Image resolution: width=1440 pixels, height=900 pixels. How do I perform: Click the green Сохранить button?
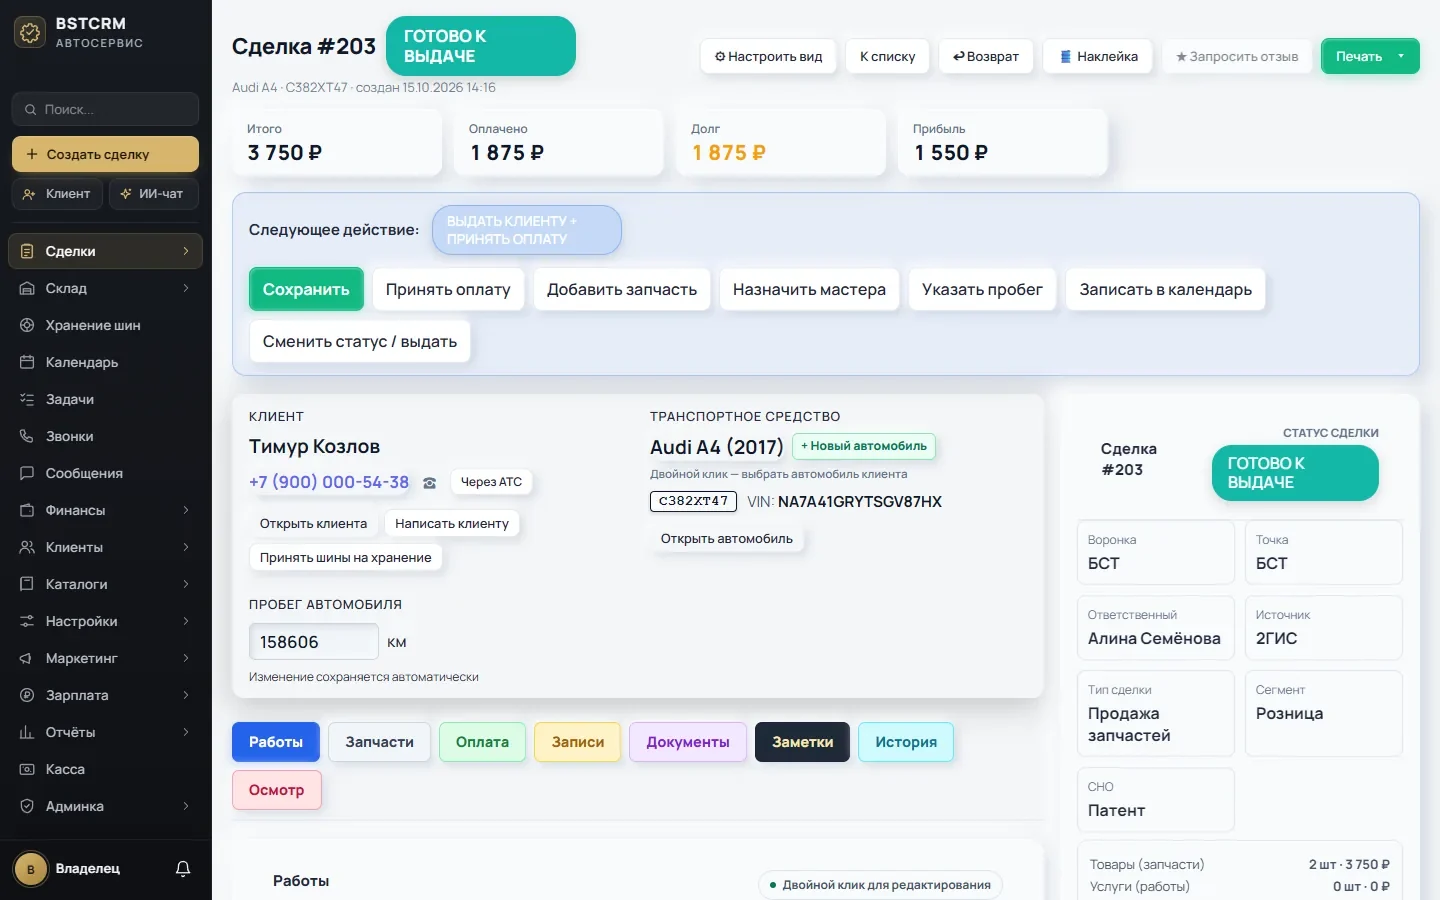(306, 289)
